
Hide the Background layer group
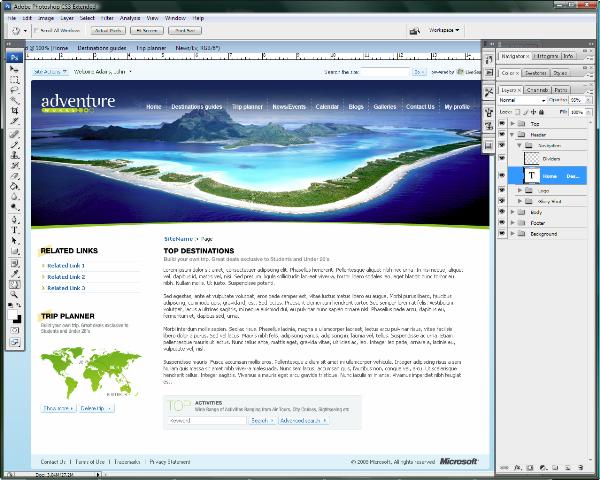pos(502,233)
